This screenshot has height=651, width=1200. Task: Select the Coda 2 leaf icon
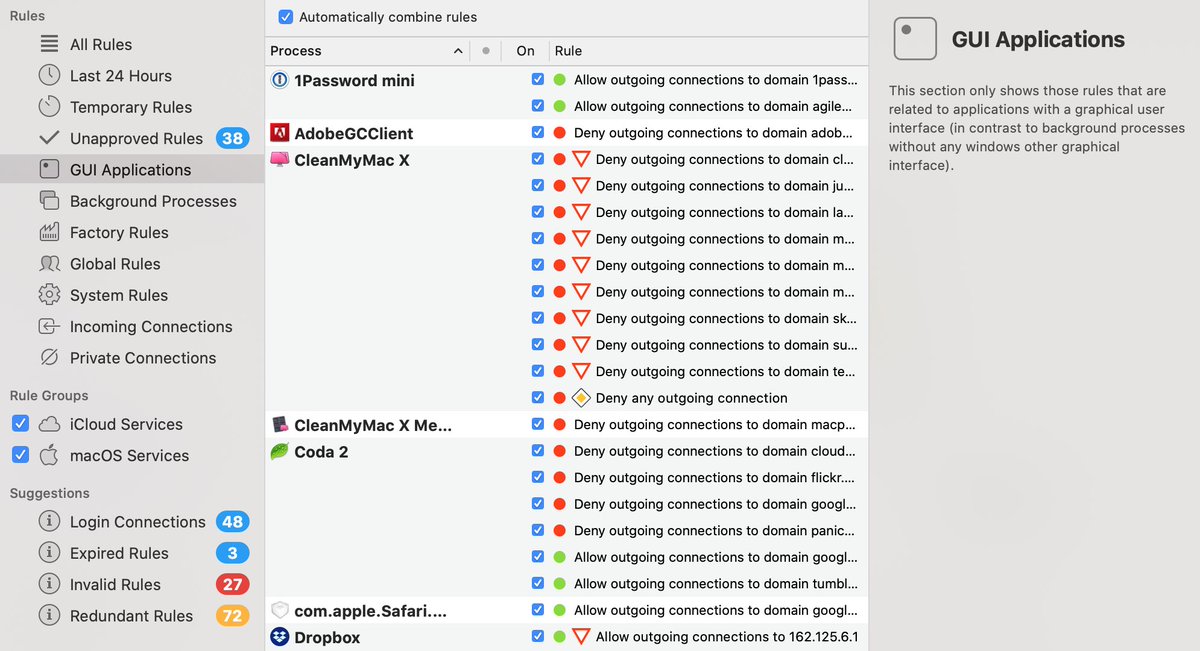[x=280, y=451]
